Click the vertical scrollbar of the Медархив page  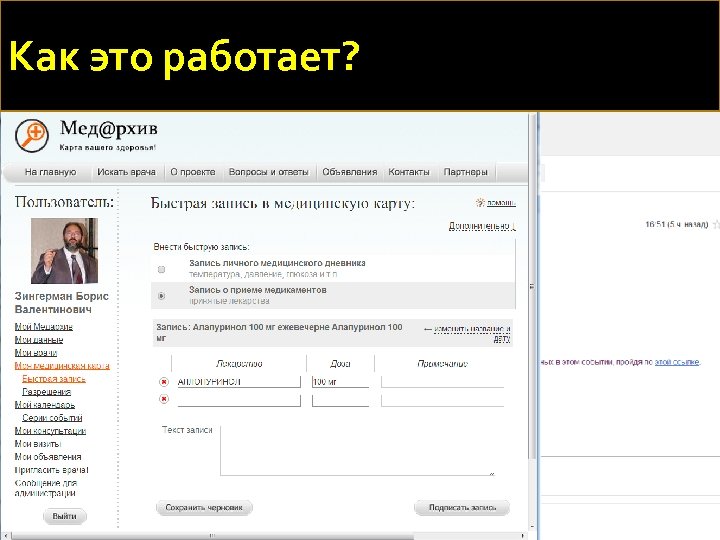pos(532,286)
